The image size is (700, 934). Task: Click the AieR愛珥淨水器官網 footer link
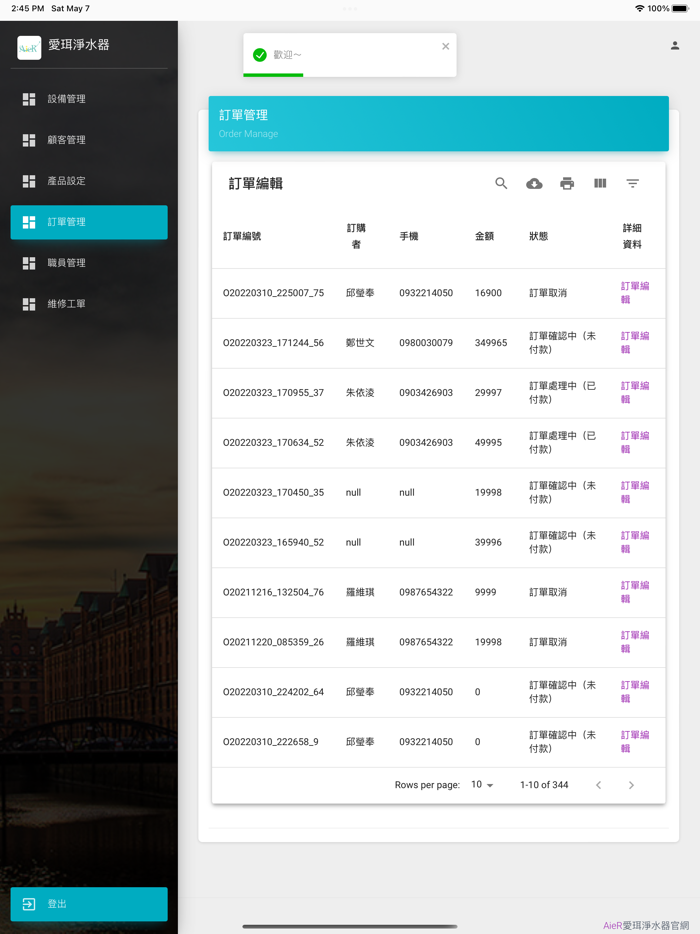coord(646,926)
